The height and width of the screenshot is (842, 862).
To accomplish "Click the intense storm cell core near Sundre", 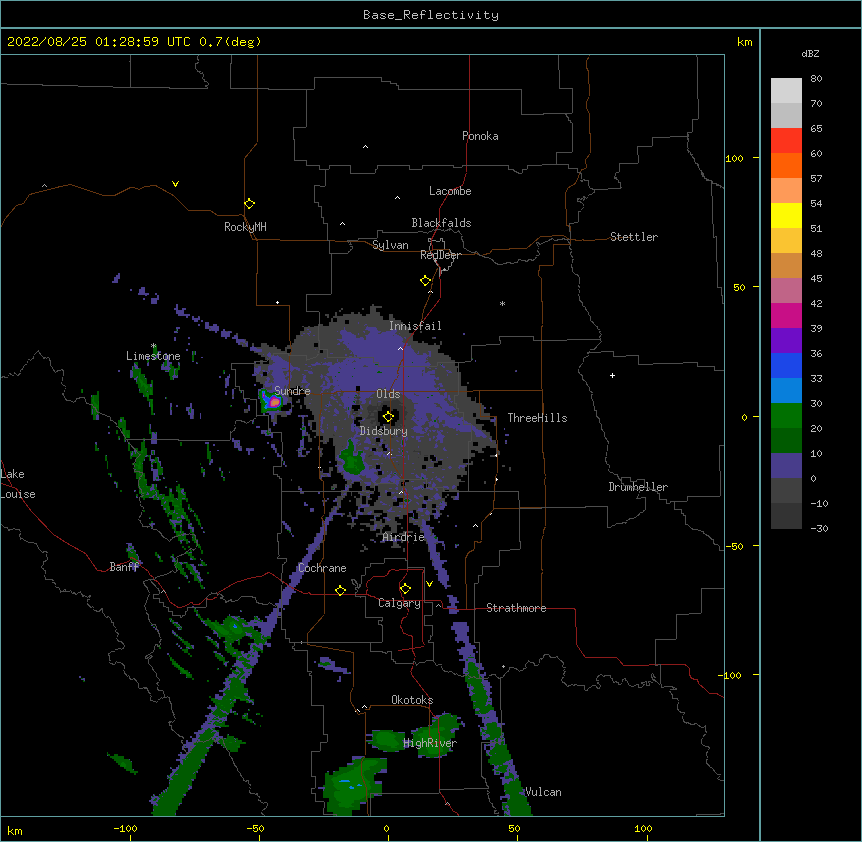I will (274, 403).
